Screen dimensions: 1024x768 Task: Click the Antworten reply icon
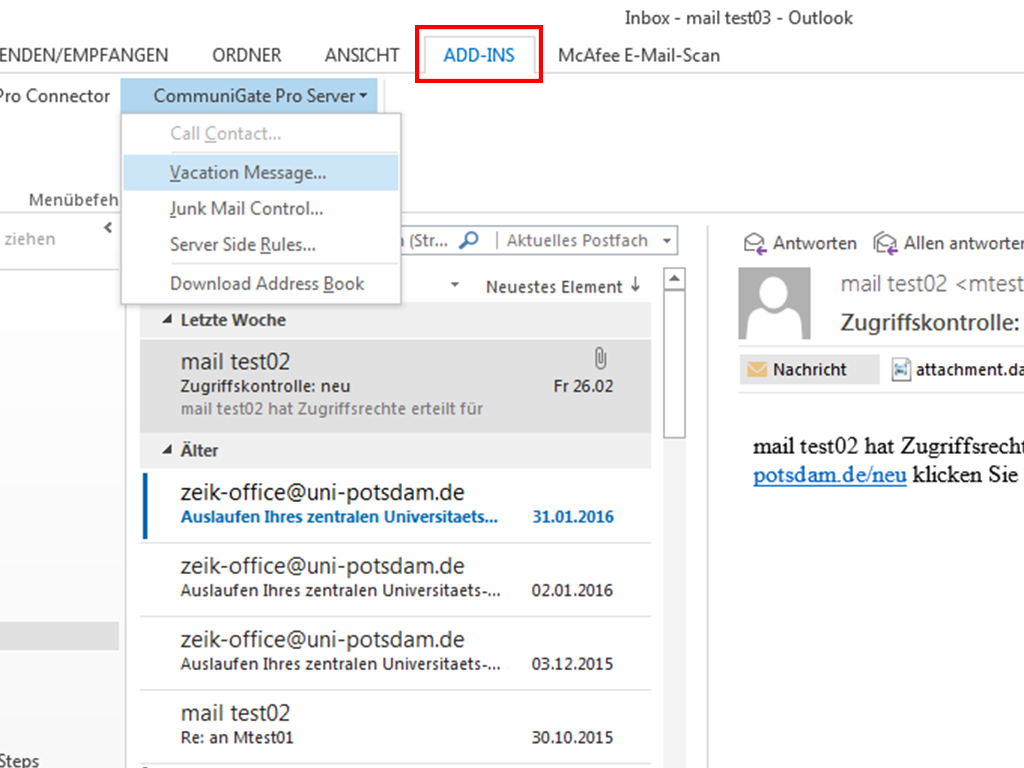click(755, 243)
